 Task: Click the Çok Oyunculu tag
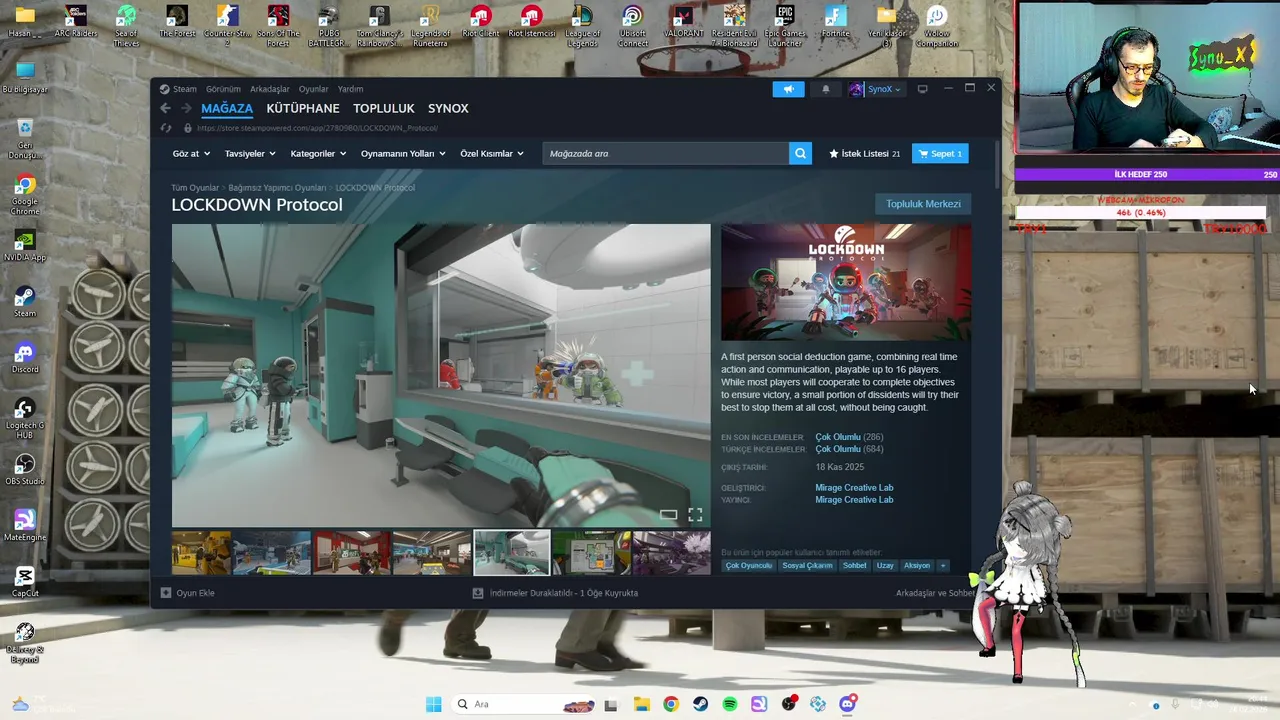749,566
